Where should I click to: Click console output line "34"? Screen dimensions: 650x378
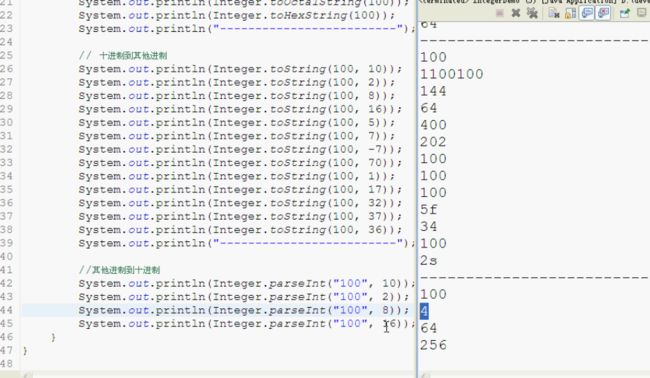tap(429, 227)
